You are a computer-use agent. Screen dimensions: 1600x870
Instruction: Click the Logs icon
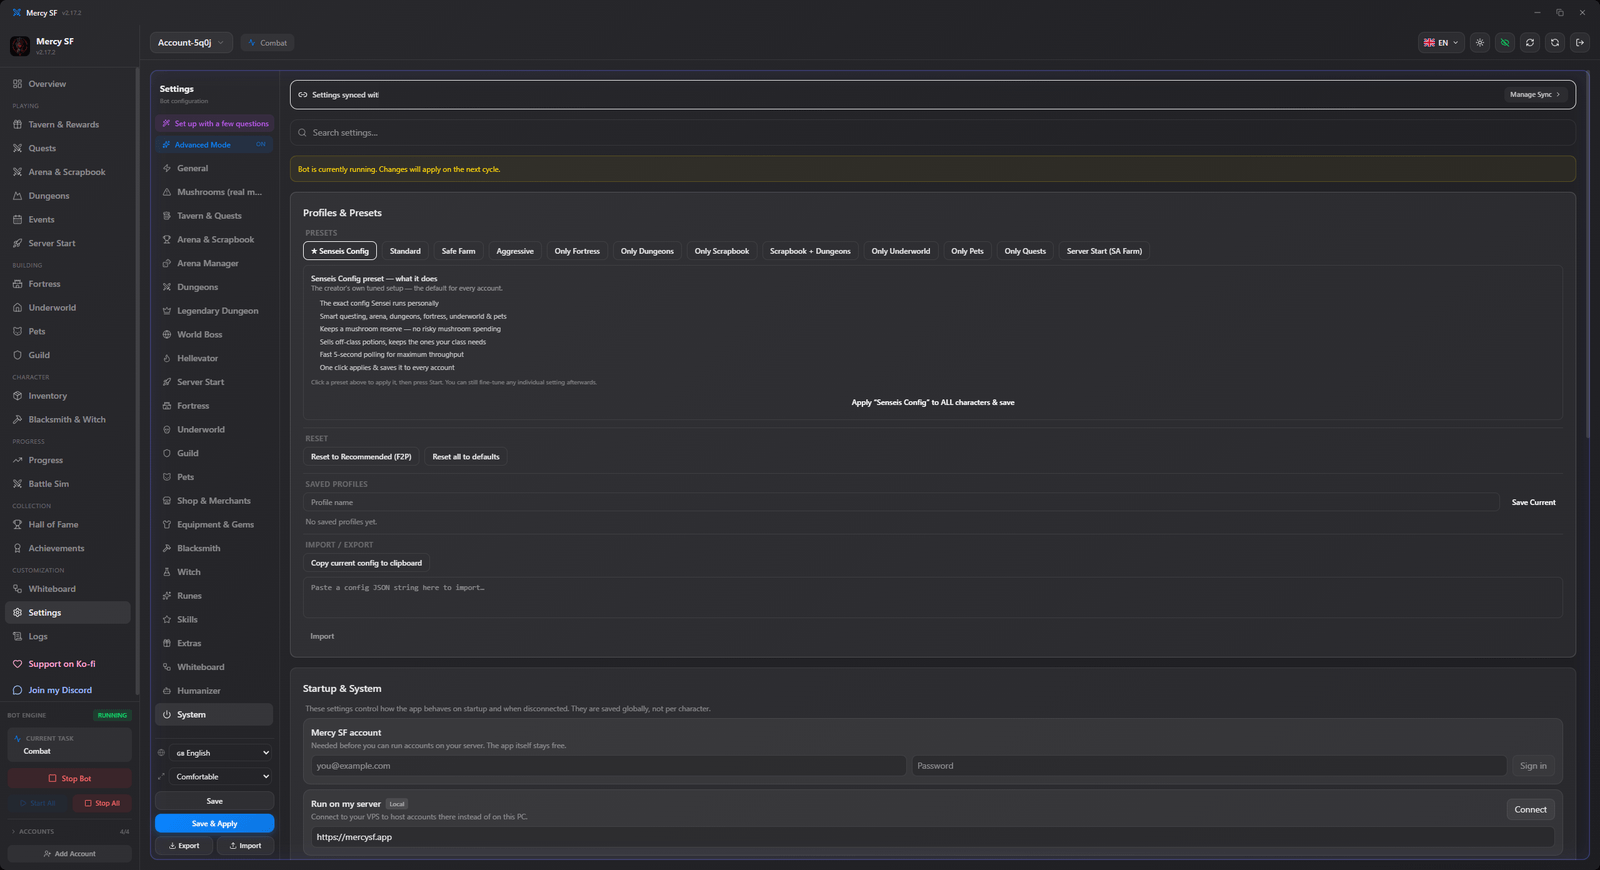click(17, 637)
